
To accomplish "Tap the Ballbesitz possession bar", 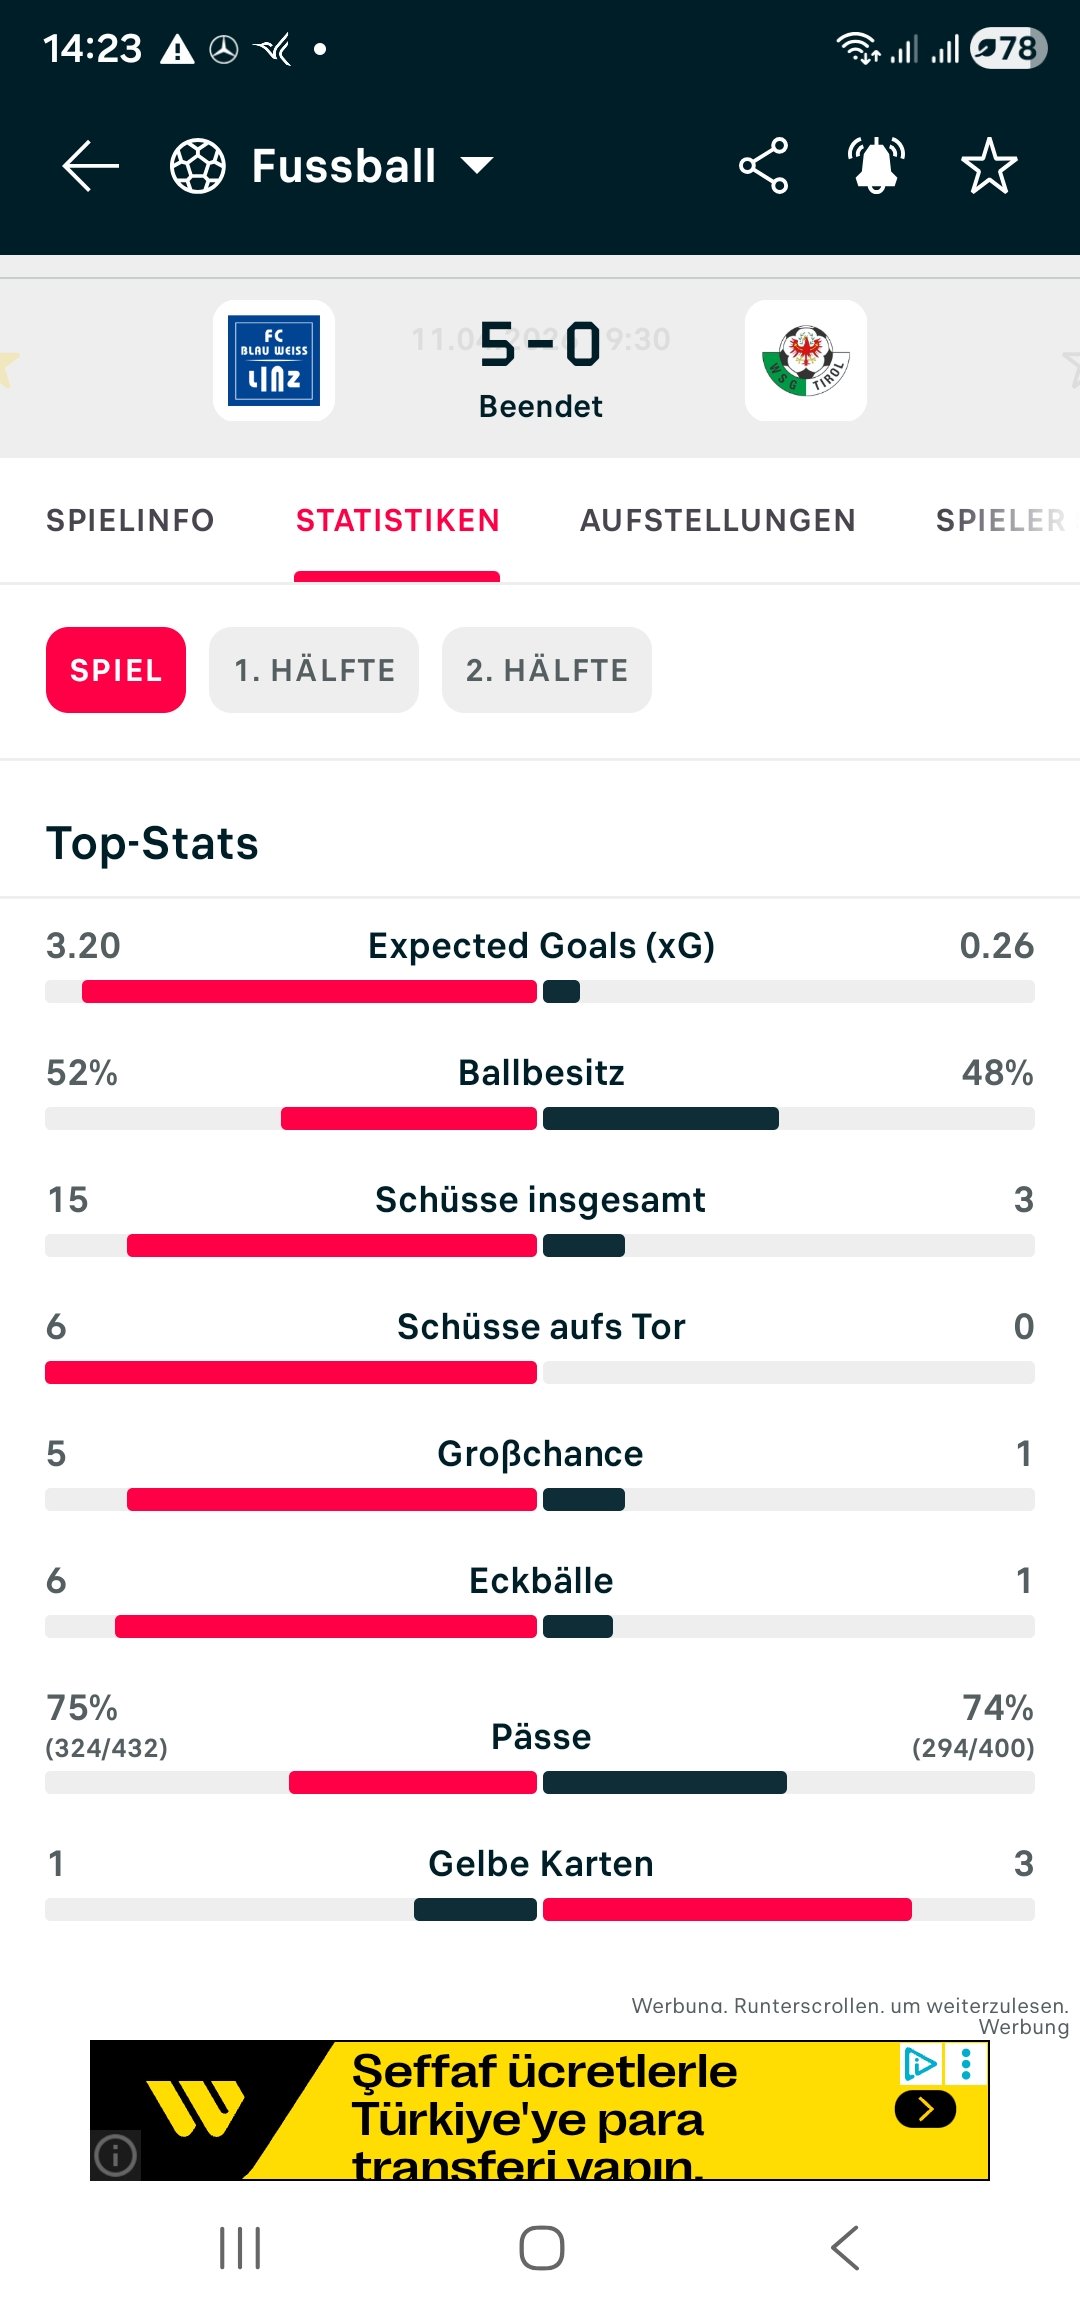I will tap(540, 1119).
